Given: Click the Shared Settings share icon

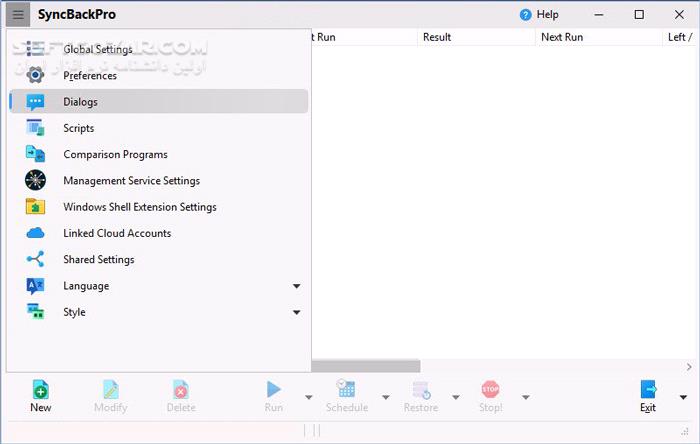Looking at the screenshot, I should pos(35,259).
